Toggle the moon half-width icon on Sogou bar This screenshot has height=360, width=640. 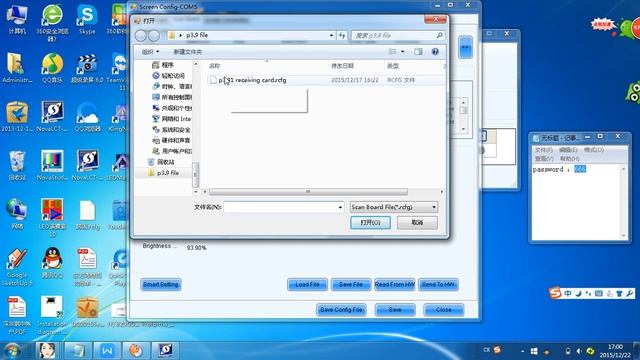(x=578, y=293)
